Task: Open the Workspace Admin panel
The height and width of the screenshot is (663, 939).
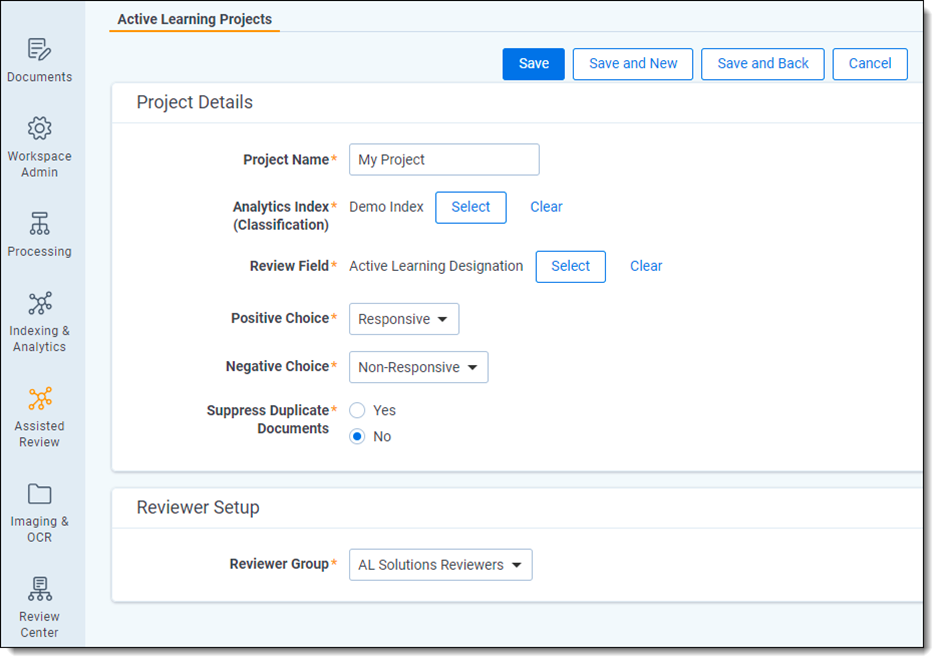Action: [x=40, y=145]
